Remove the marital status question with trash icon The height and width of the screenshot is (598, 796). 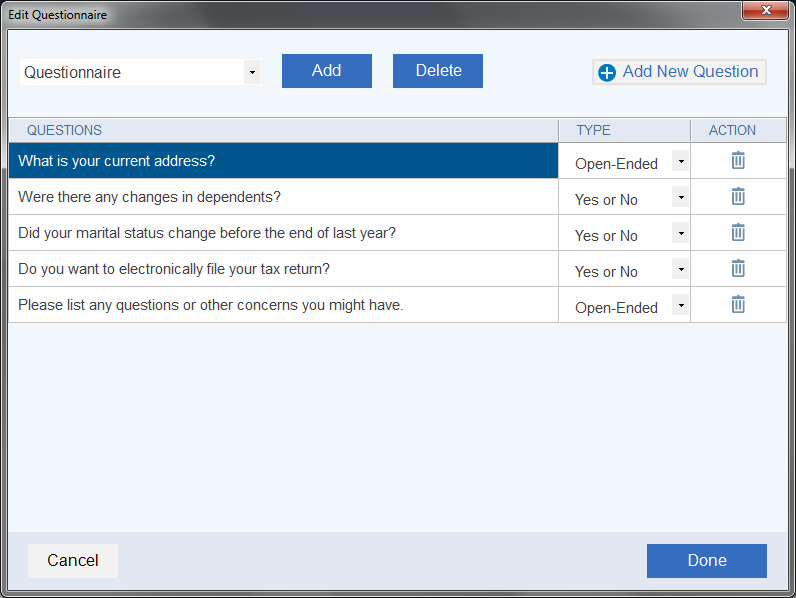click(738, 232)
